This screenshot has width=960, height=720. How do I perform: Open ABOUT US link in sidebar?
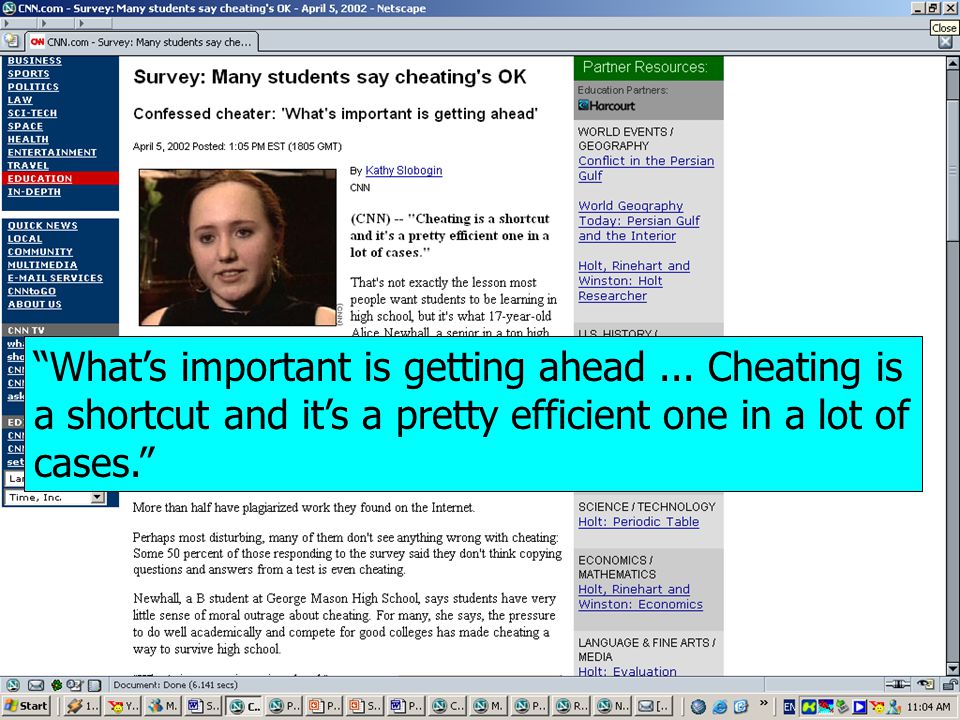pos(34,304)
